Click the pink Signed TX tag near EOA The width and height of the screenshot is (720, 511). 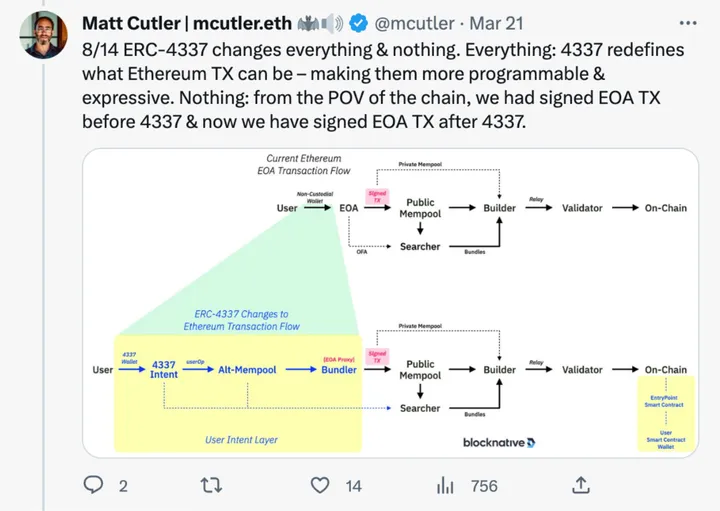pos(377,198)
